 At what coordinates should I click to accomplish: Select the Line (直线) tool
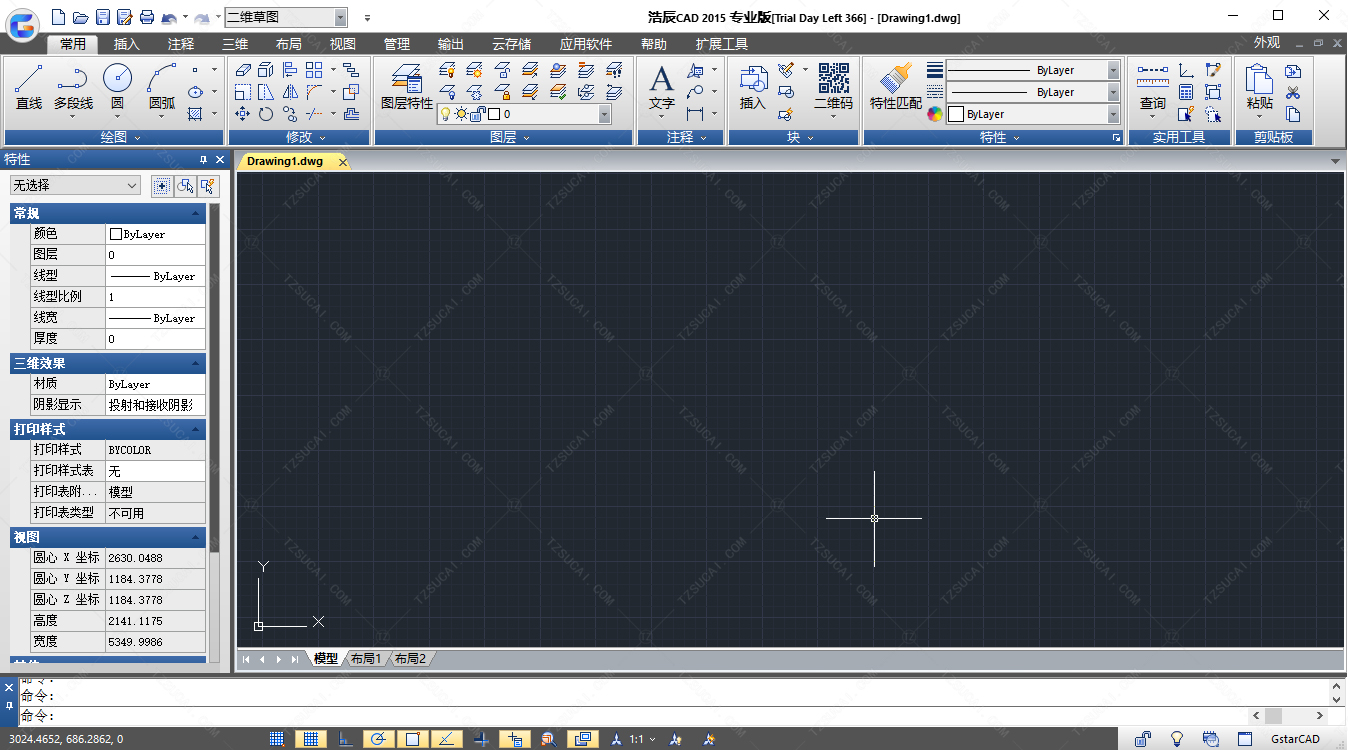tap(29, 88)
